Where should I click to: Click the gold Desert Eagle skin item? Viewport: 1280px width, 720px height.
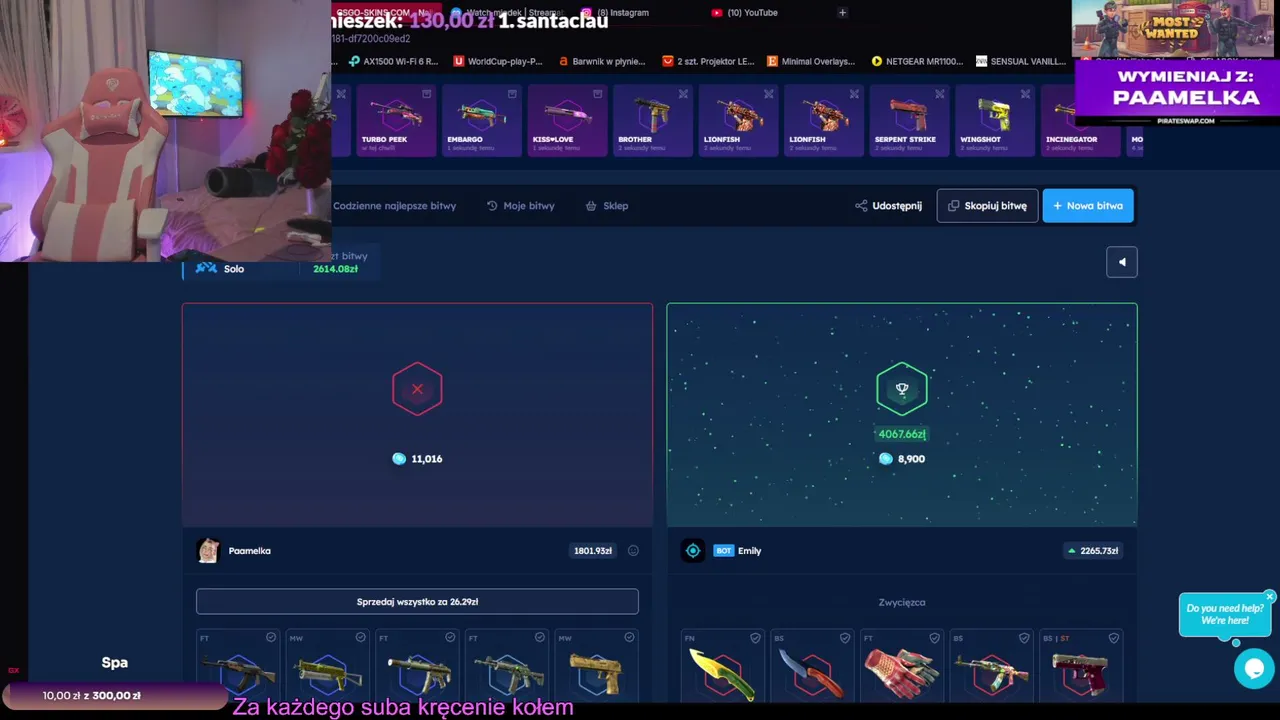coord(596,675)
